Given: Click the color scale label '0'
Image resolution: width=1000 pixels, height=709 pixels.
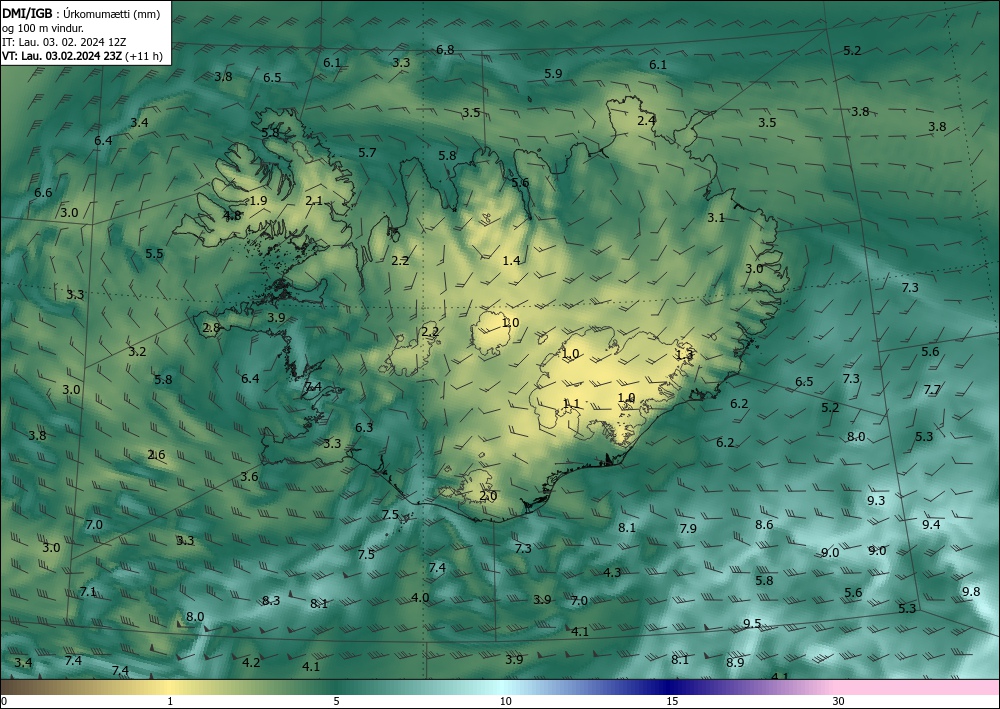Looking at the screenshot, I should coord(4,702).
